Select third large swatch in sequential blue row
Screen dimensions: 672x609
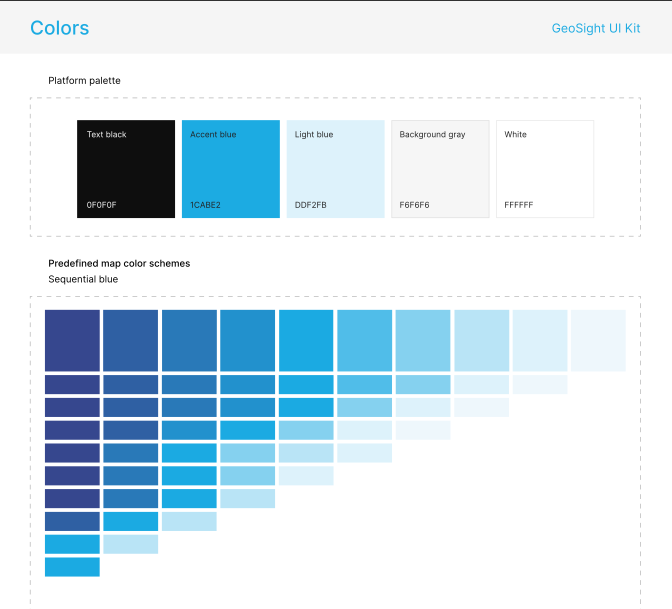tap(189, 341)
